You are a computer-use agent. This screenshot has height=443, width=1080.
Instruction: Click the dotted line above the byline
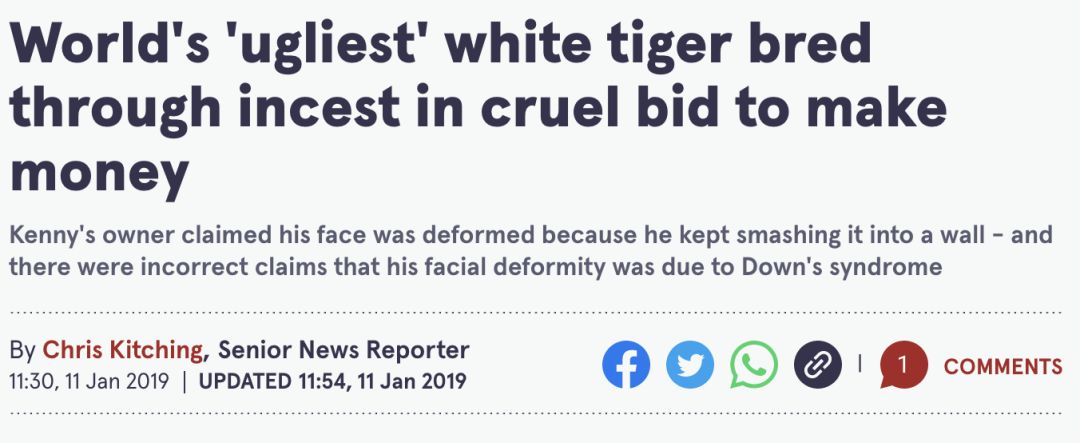pos(540,313)
